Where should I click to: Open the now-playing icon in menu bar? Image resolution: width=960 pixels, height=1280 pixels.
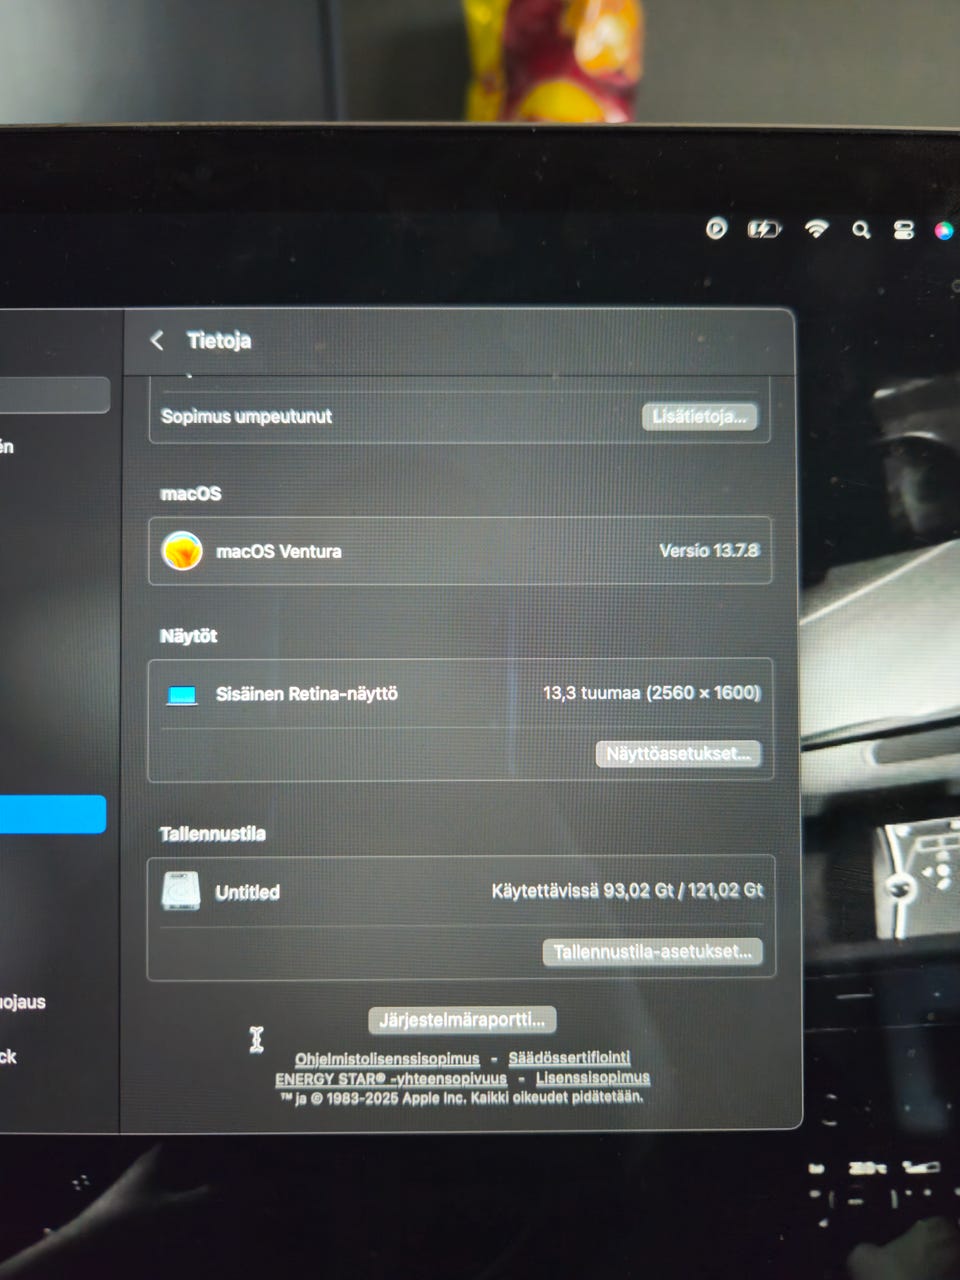click(716, 229)
